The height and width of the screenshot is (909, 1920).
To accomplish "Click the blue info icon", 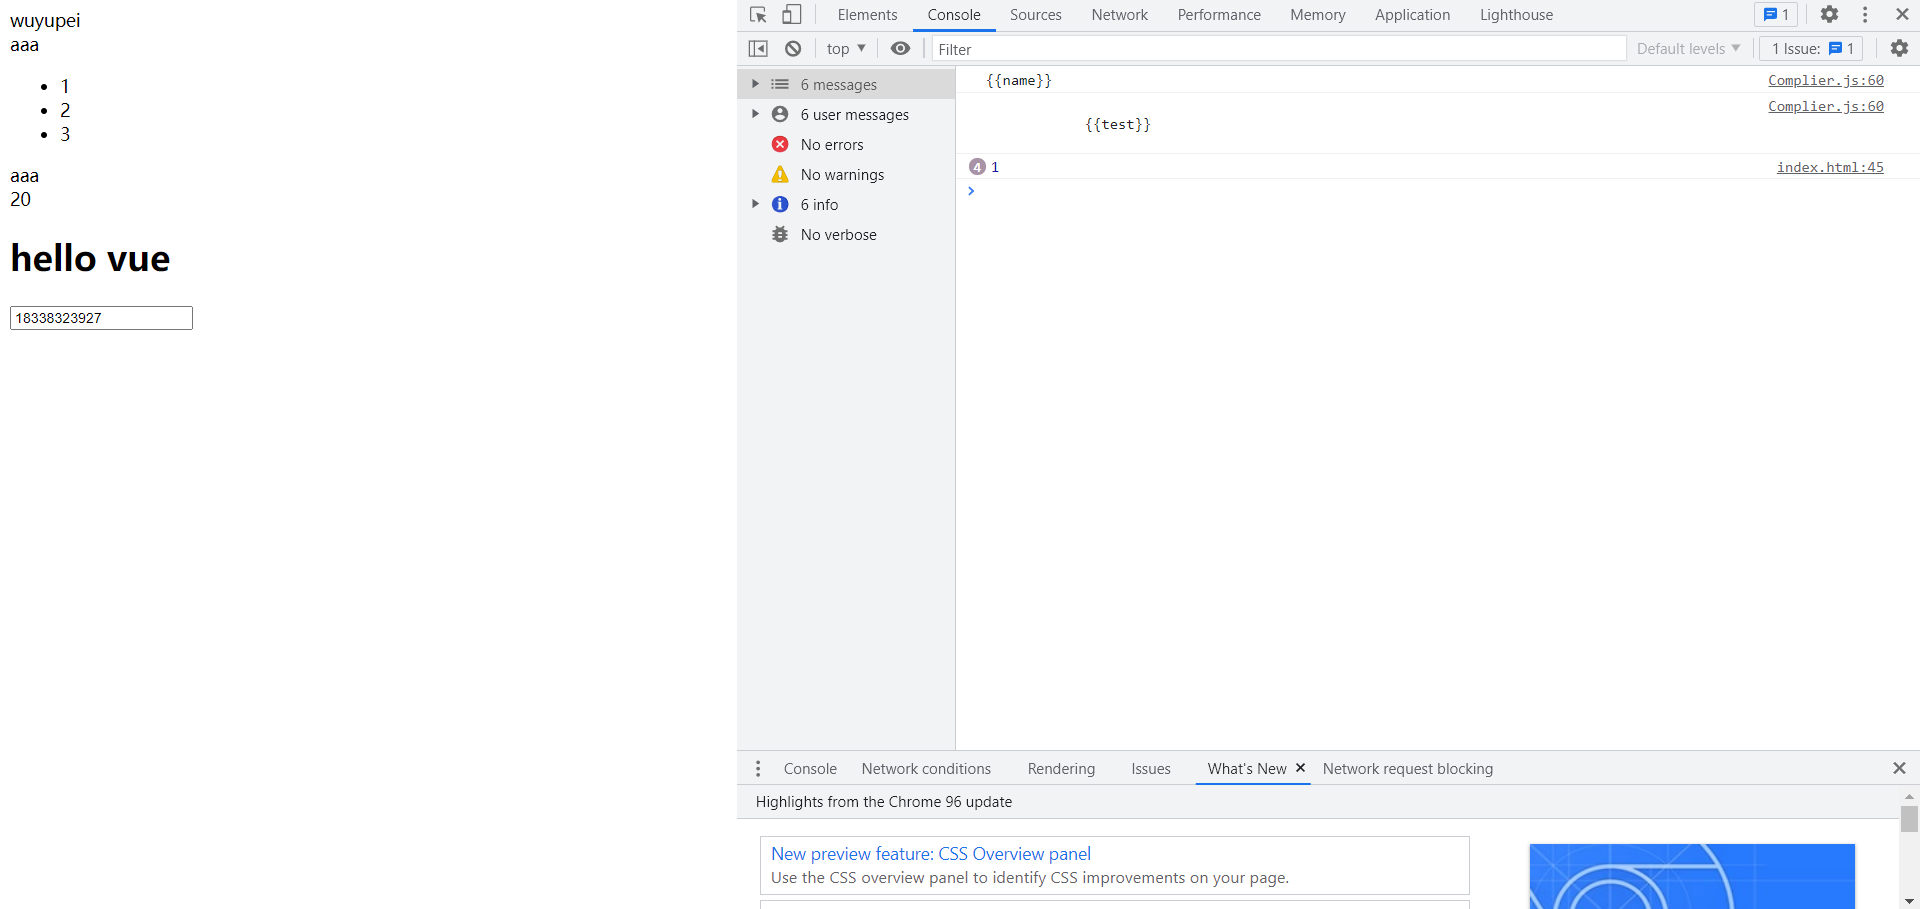I will coord(780,205).
